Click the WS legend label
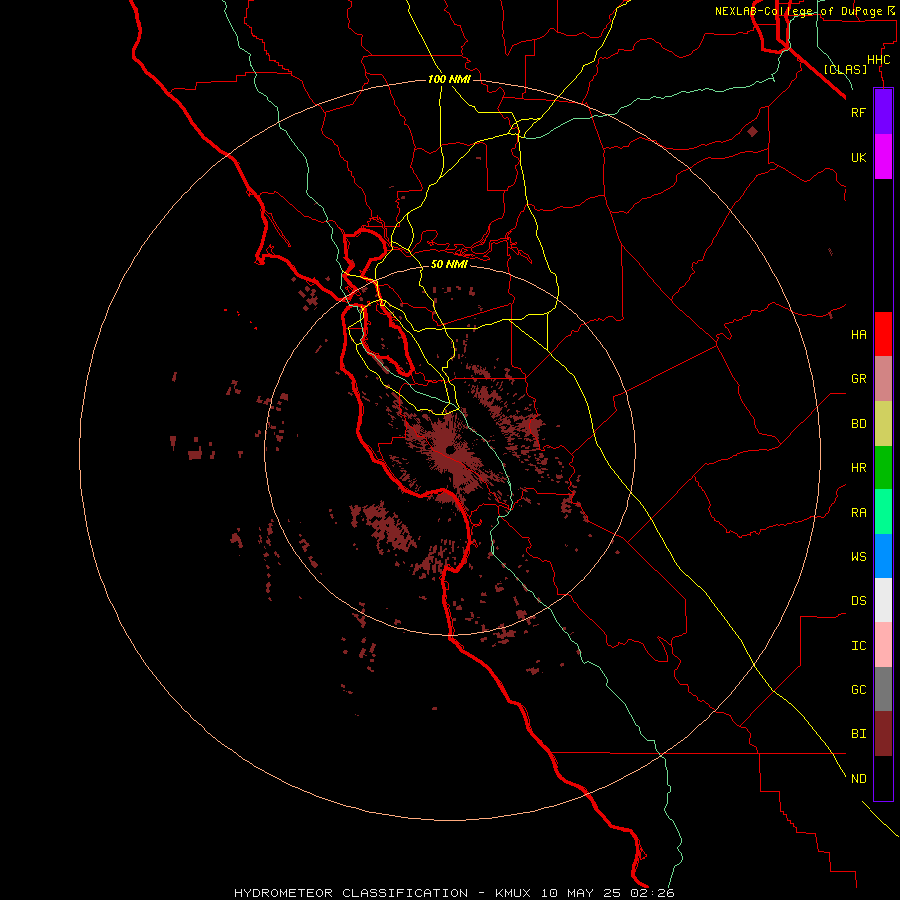This screenshot has width=900, height=900. (x=858, y=557)
